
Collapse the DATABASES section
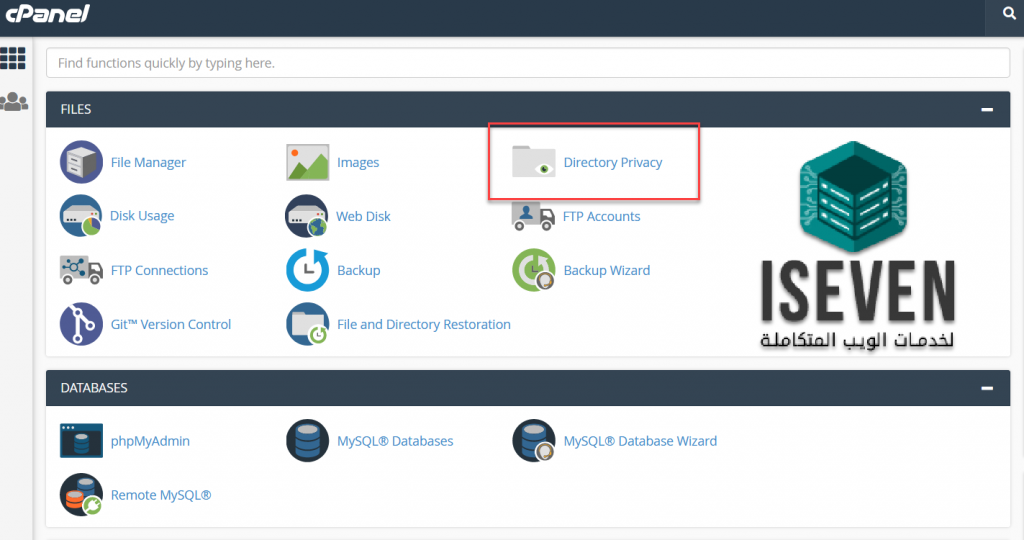pyautogui.click(x=987, y=388)
